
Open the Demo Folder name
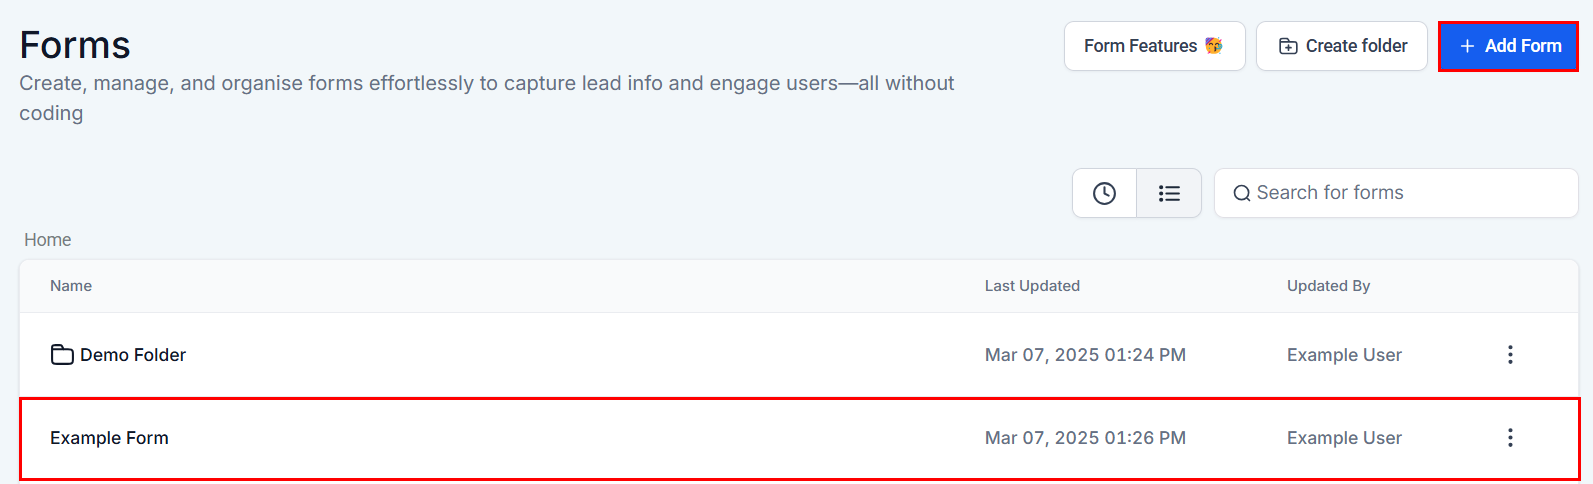(133, 355)
